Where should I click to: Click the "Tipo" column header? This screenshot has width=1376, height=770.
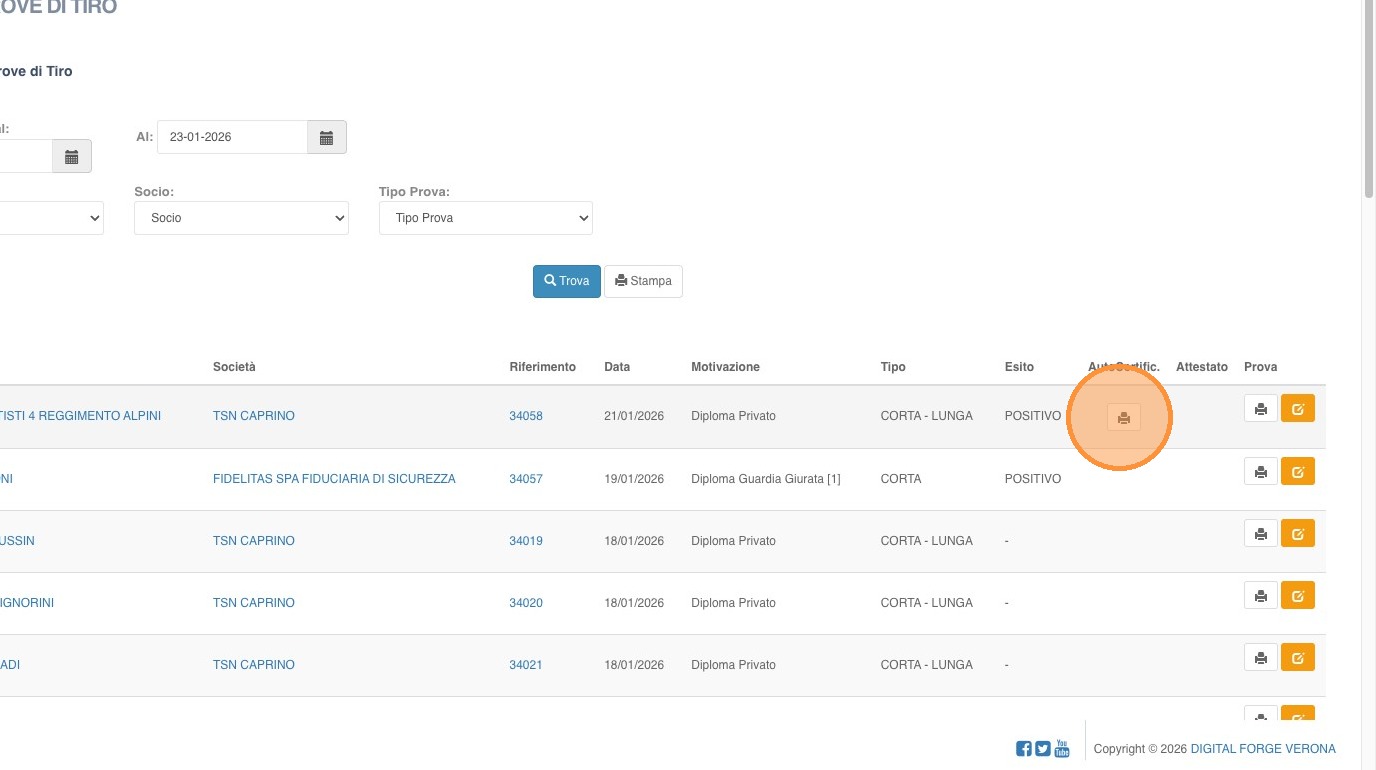point(893,367)
